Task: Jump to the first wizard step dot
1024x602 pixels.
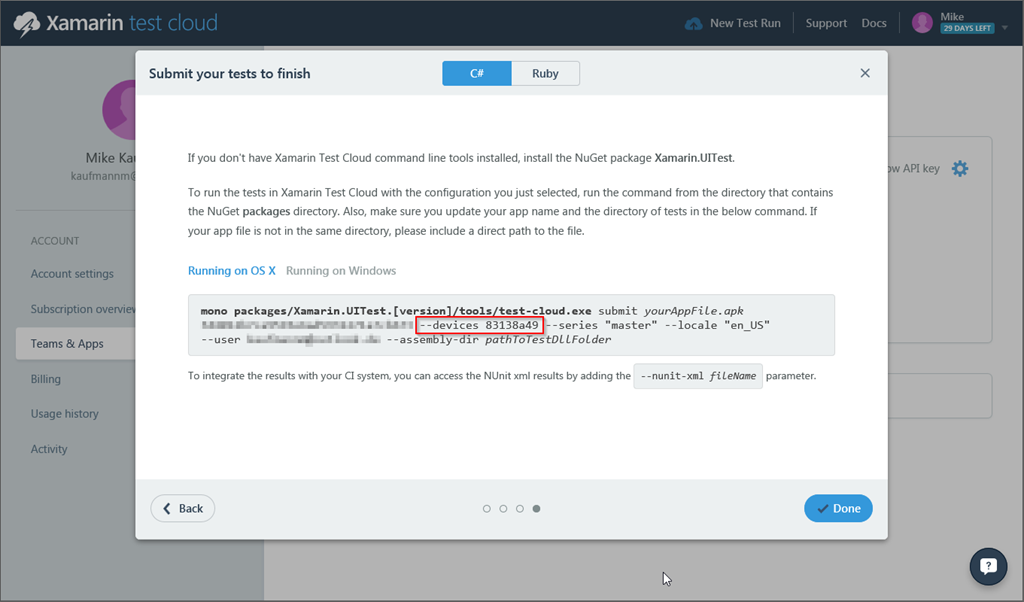Action: [x=487, y=509]
